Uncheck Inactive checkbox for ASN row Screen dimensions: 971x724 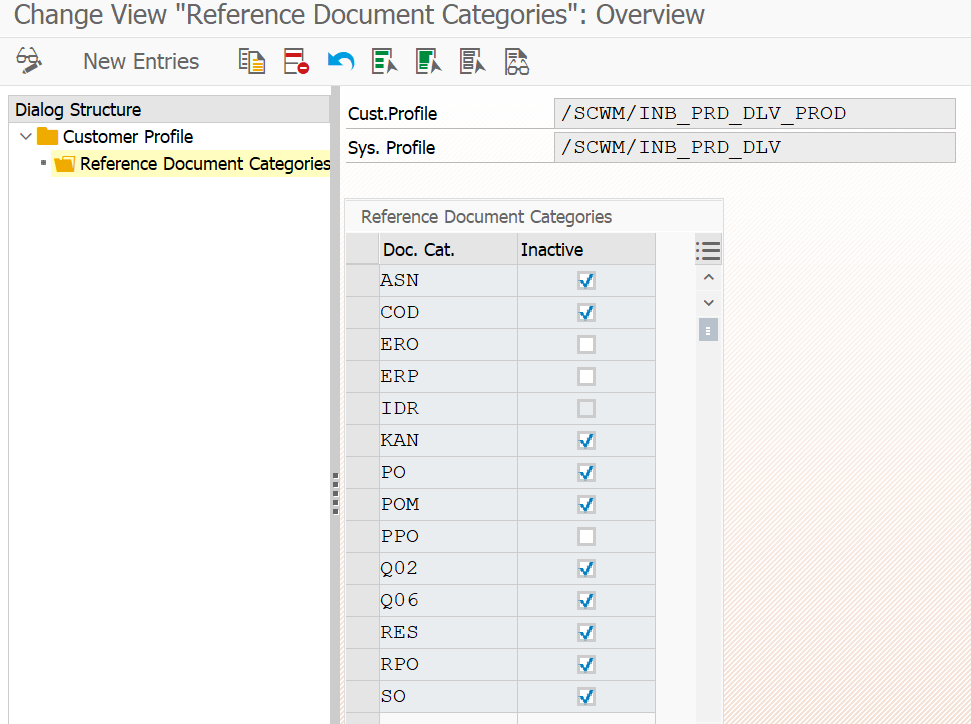[x=586, y=281]
